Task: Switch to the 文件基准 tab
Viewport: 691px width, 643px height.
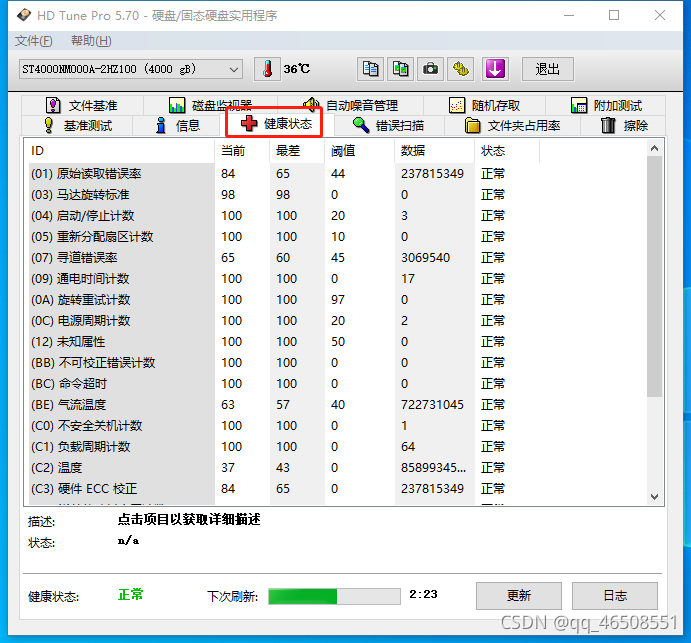Action: click(x=82, y=106)
